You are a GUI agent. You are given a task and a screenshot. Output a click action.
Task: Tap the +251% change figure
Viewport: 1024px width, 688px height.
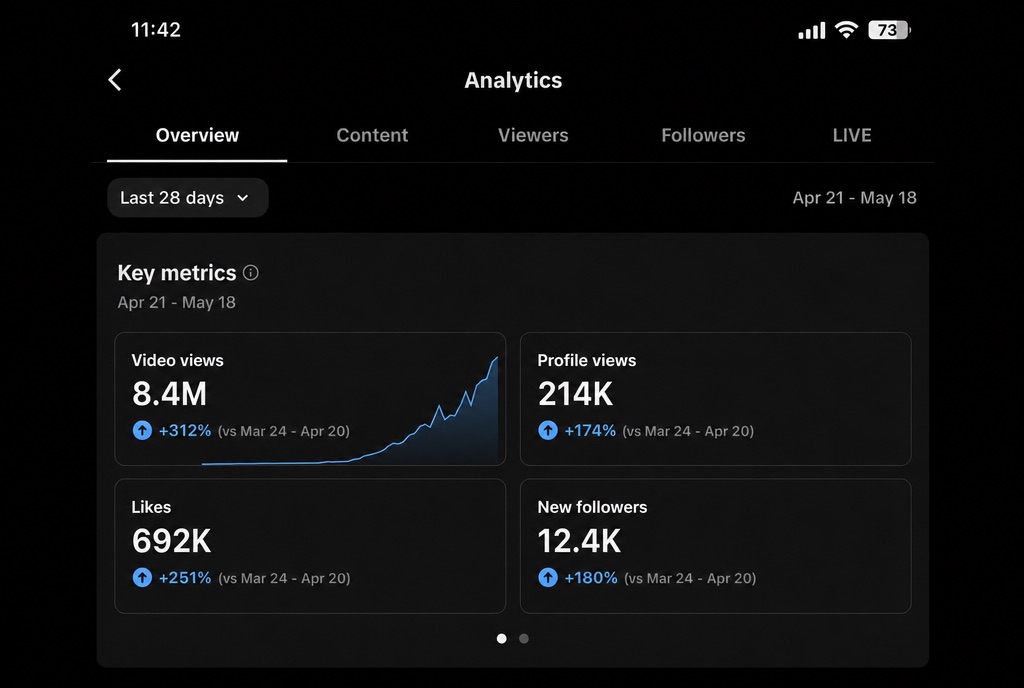point(185,578)
